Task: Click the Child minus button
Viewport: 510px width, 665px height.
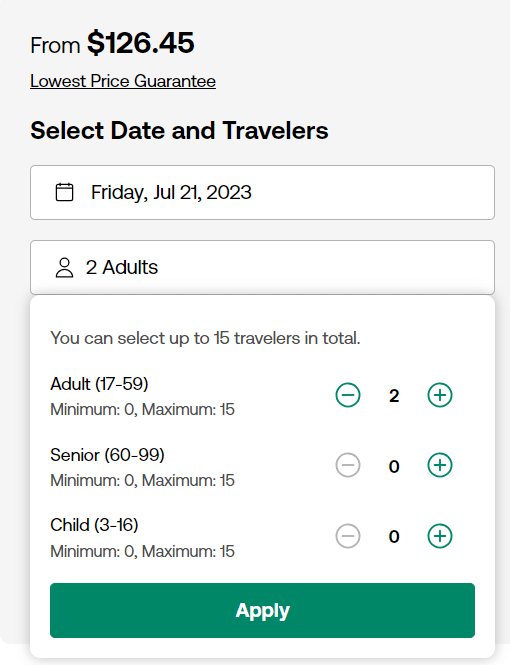Action: (x=348, y=536)
